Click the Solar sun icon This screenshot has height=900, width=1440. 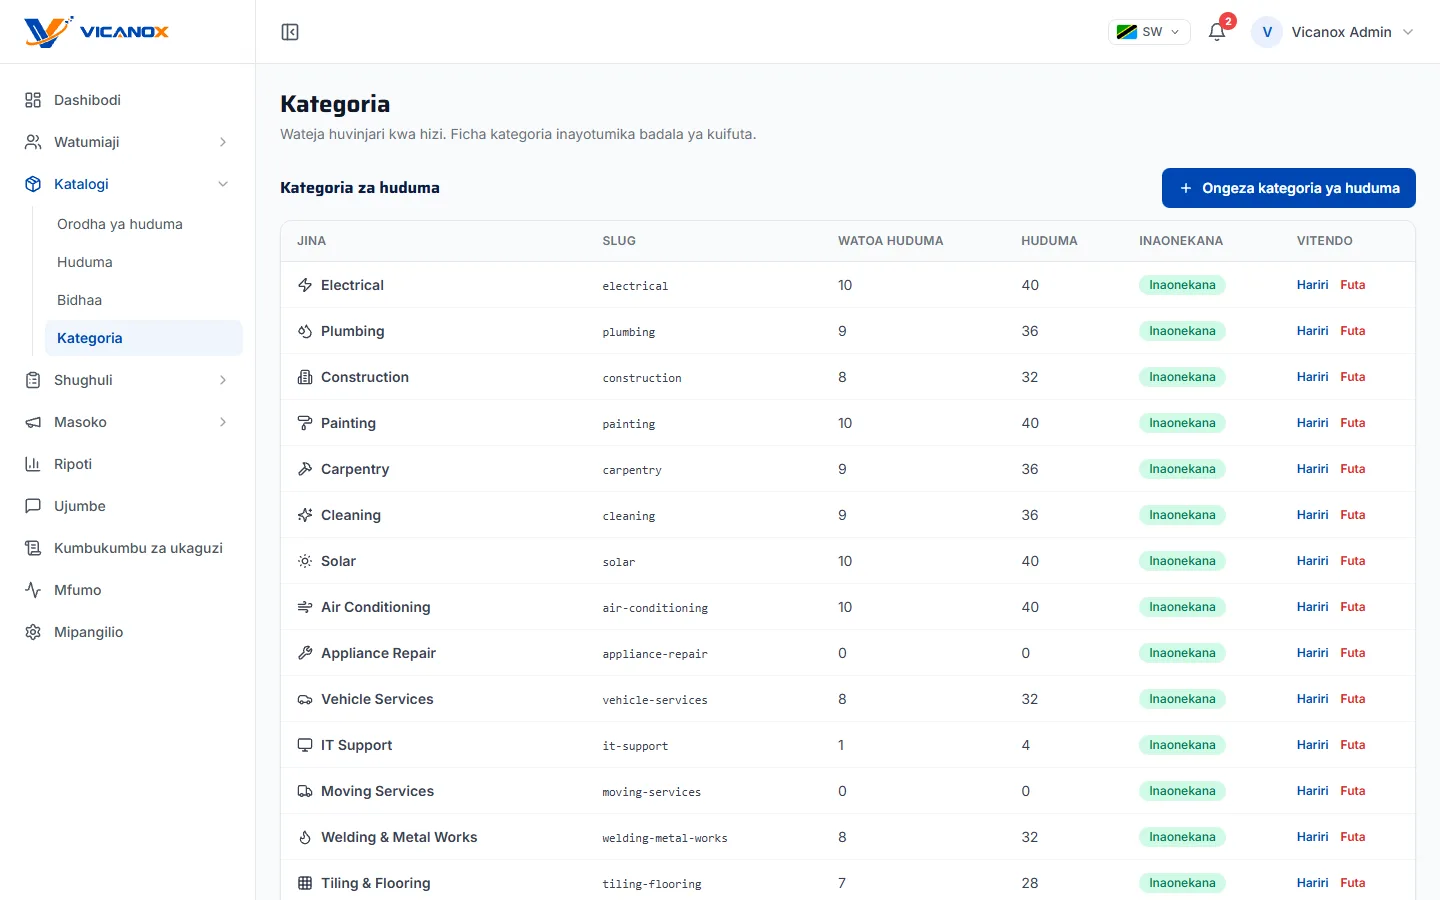305,561
